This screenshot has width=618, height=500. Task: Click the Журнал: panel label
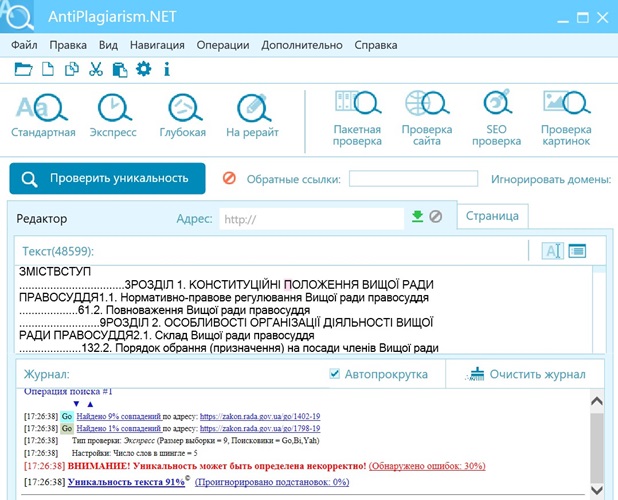(47, 374)
